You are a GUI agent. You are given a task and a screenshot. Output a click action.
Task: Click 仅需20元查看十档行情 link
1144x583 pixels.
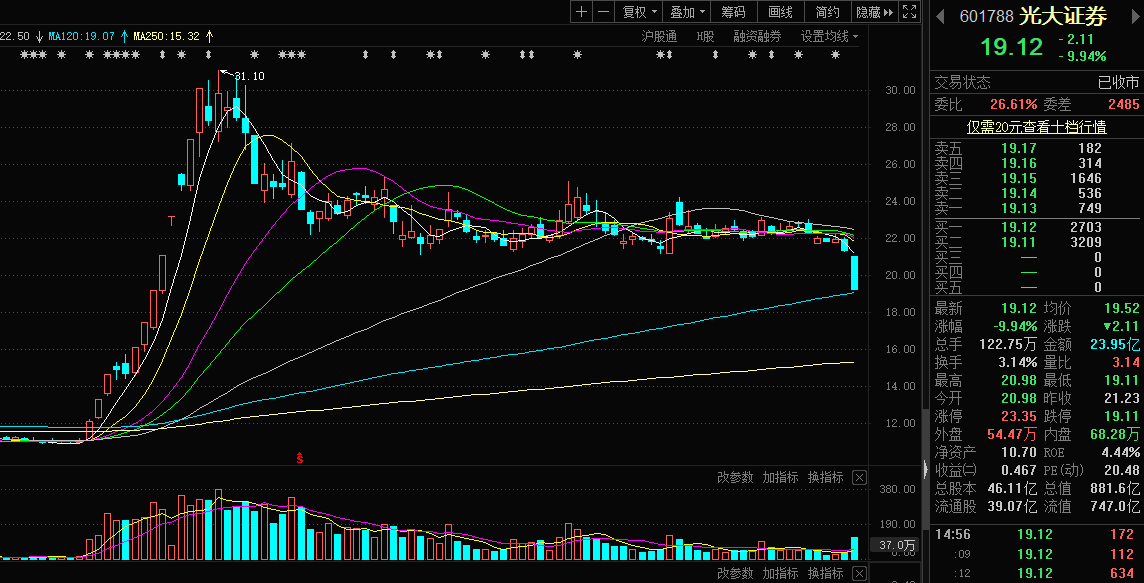click(1036, 127)
